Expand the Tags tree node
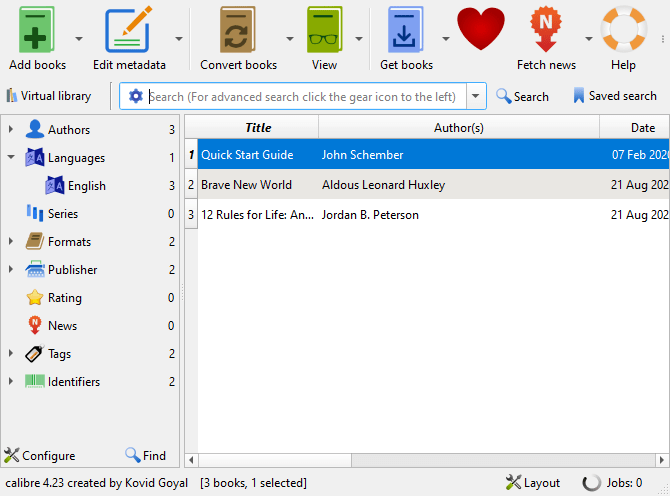The height and width of the screenshot is (496, 670). coord(11,353)
